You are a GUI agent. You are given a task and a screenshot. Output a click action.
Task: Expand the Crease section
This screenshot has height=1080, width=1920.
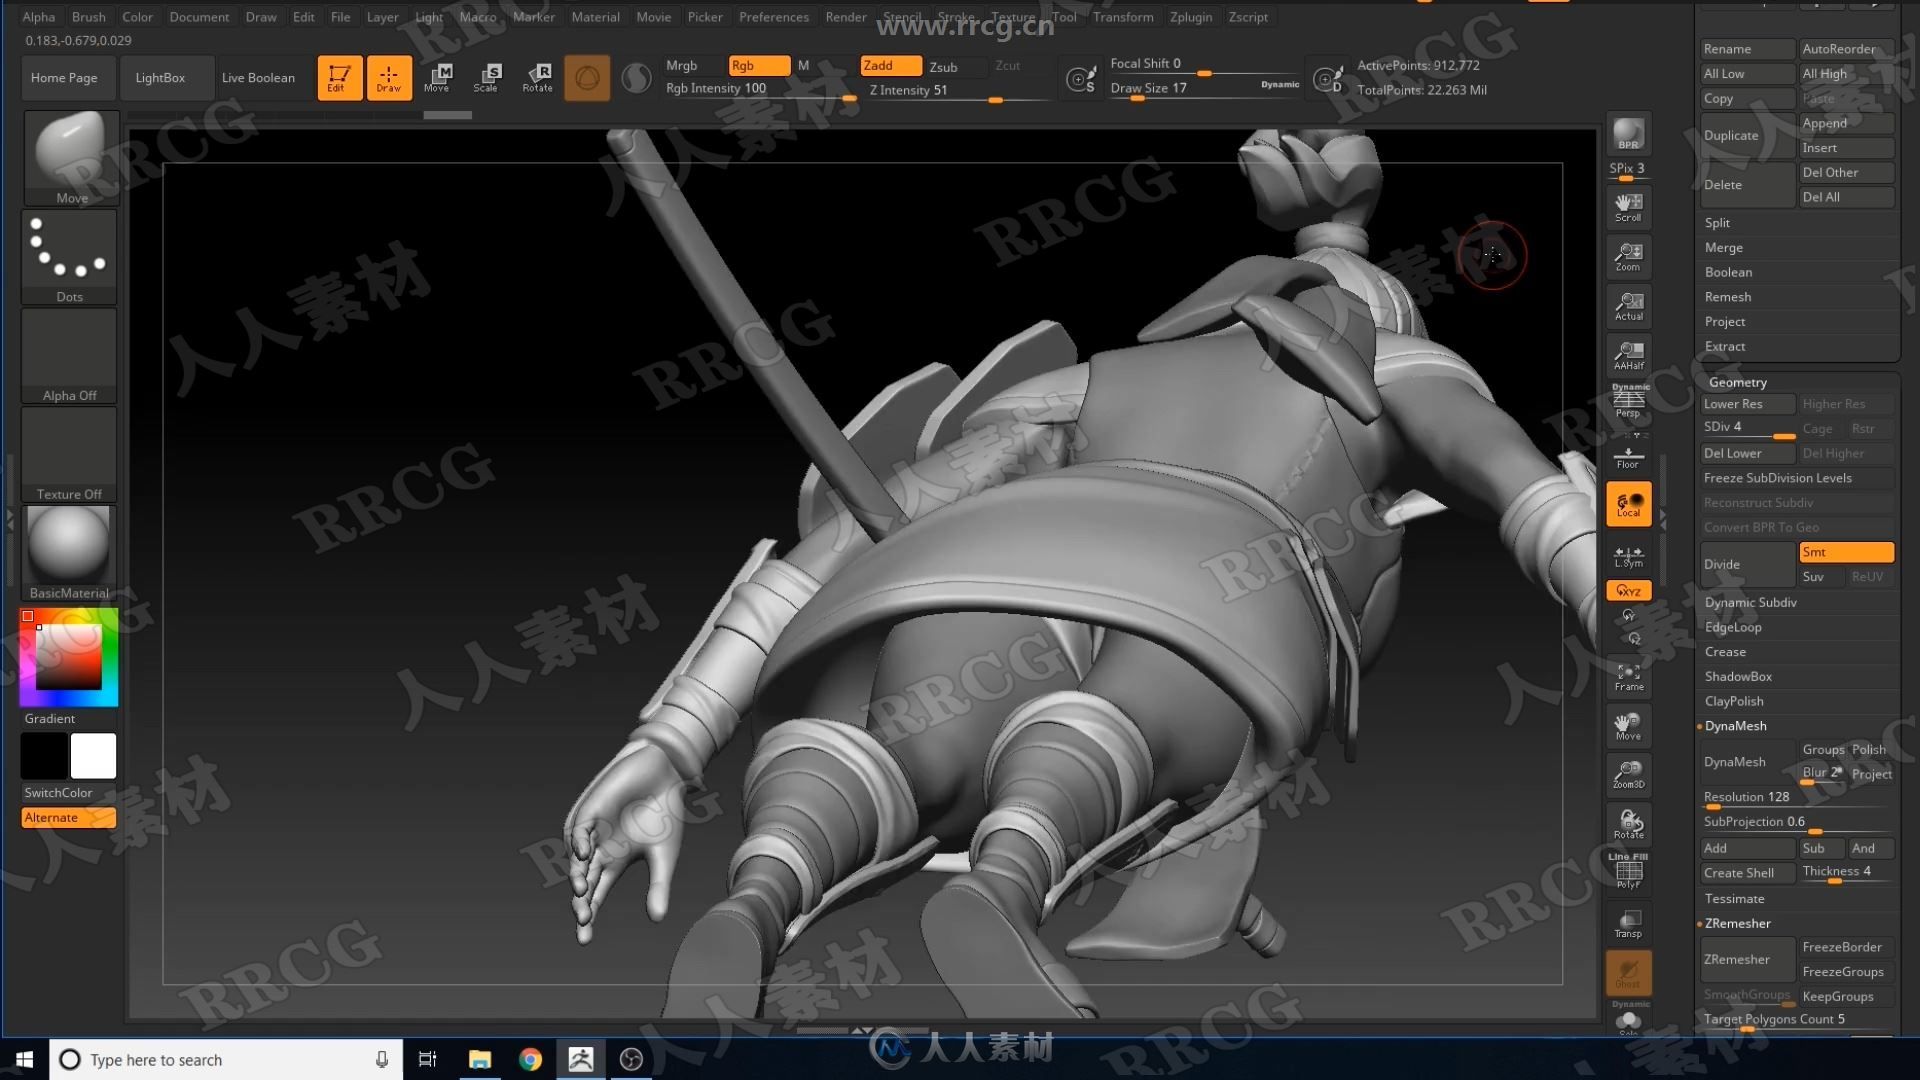(x=1725, y=651)
